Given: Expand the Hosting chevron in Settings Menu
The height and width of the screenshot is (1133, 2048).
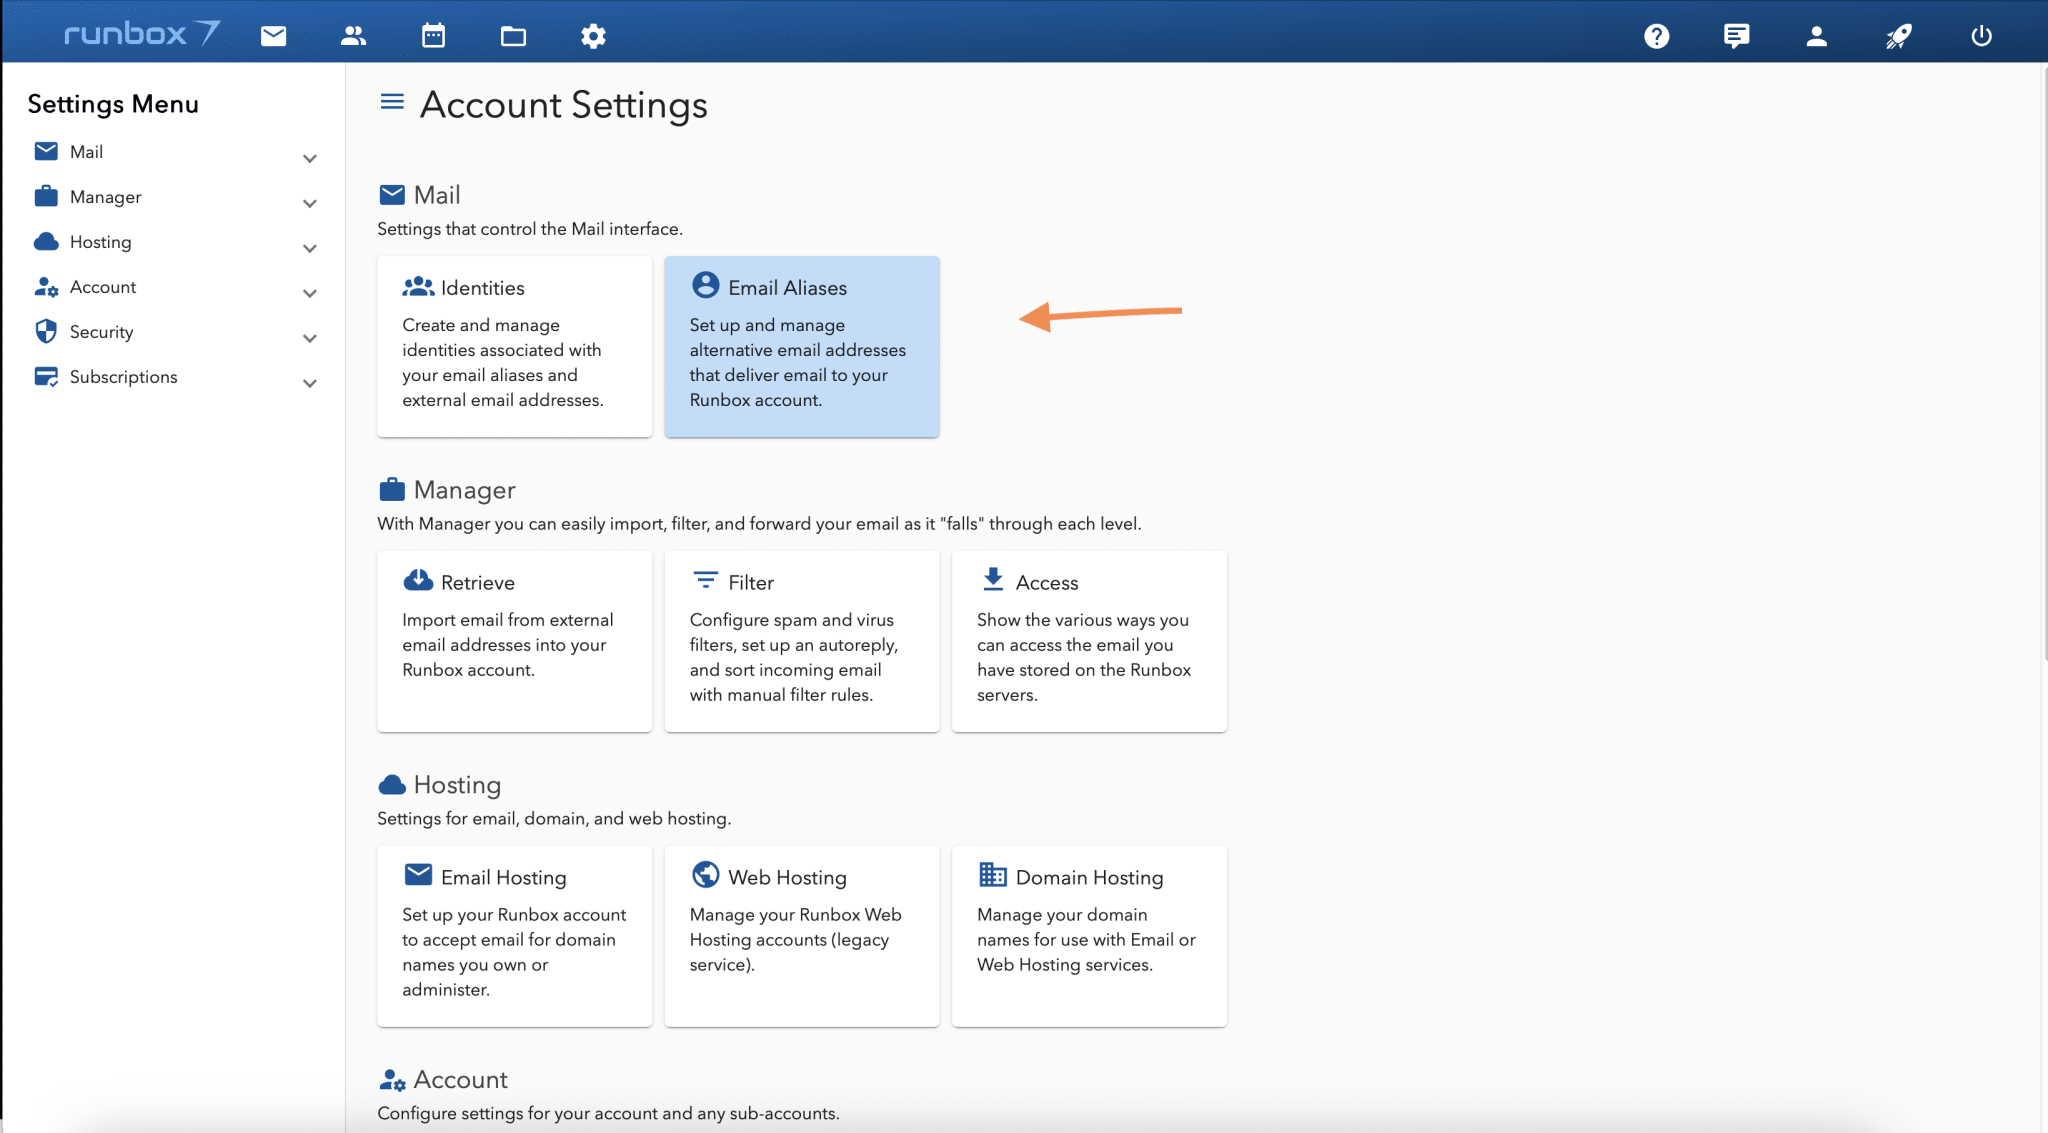Looking at the screenshot, I should point(310,248).
